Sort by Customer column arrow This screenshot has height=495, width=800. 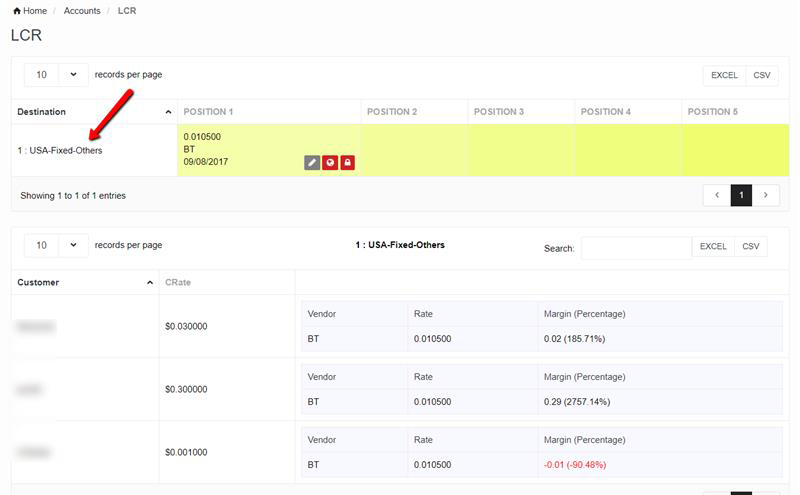coord(150,283)
